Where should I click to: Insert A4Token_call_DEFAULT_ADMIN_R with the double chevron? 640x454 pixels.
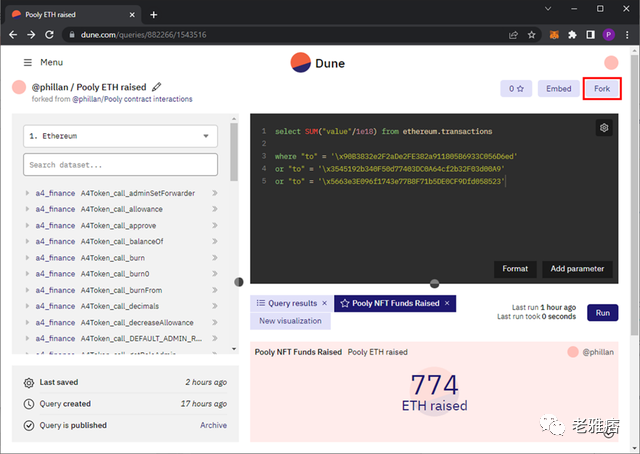215,338
